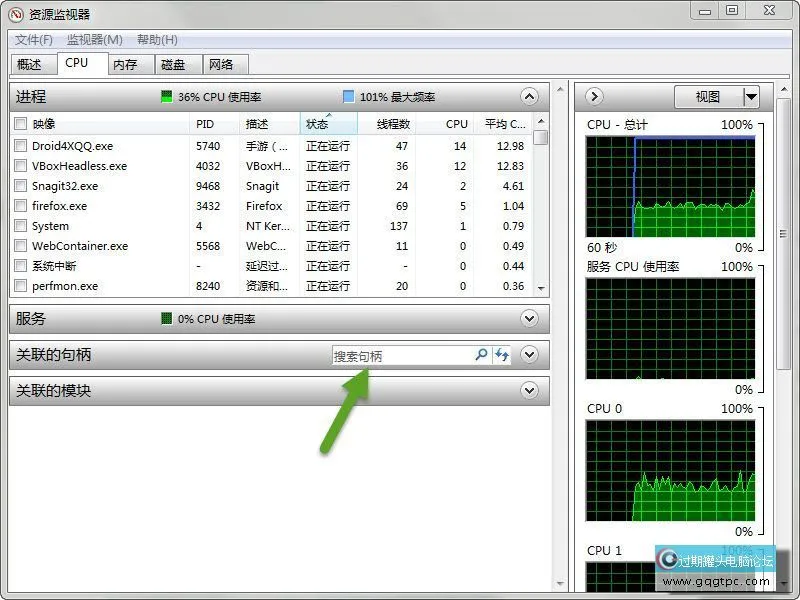Click the process list vertical scrollbar
The width and height of the screenshot is (800, 600).
click(x=541, y=210)
